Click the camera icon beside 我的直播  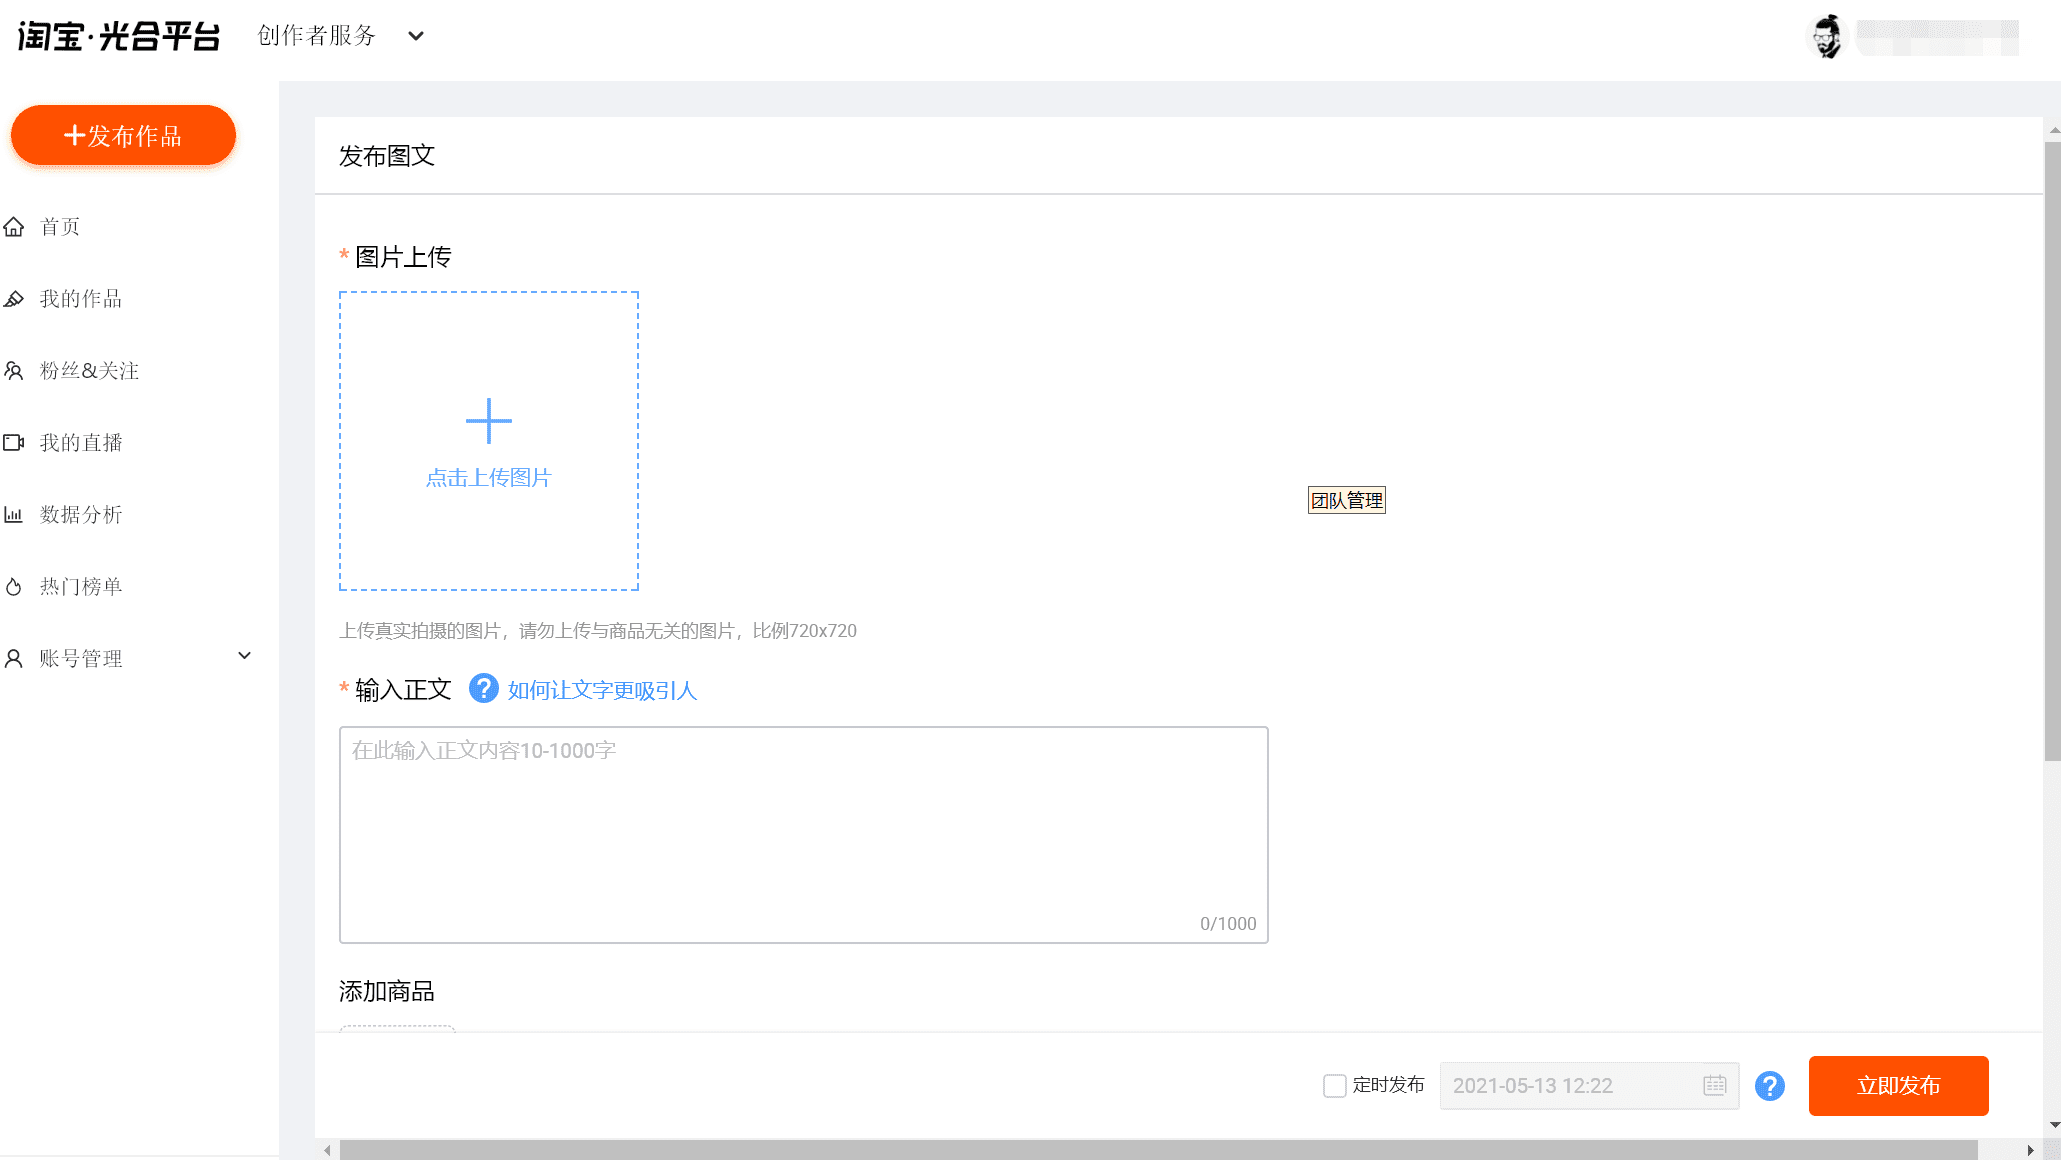pos(14,442)
